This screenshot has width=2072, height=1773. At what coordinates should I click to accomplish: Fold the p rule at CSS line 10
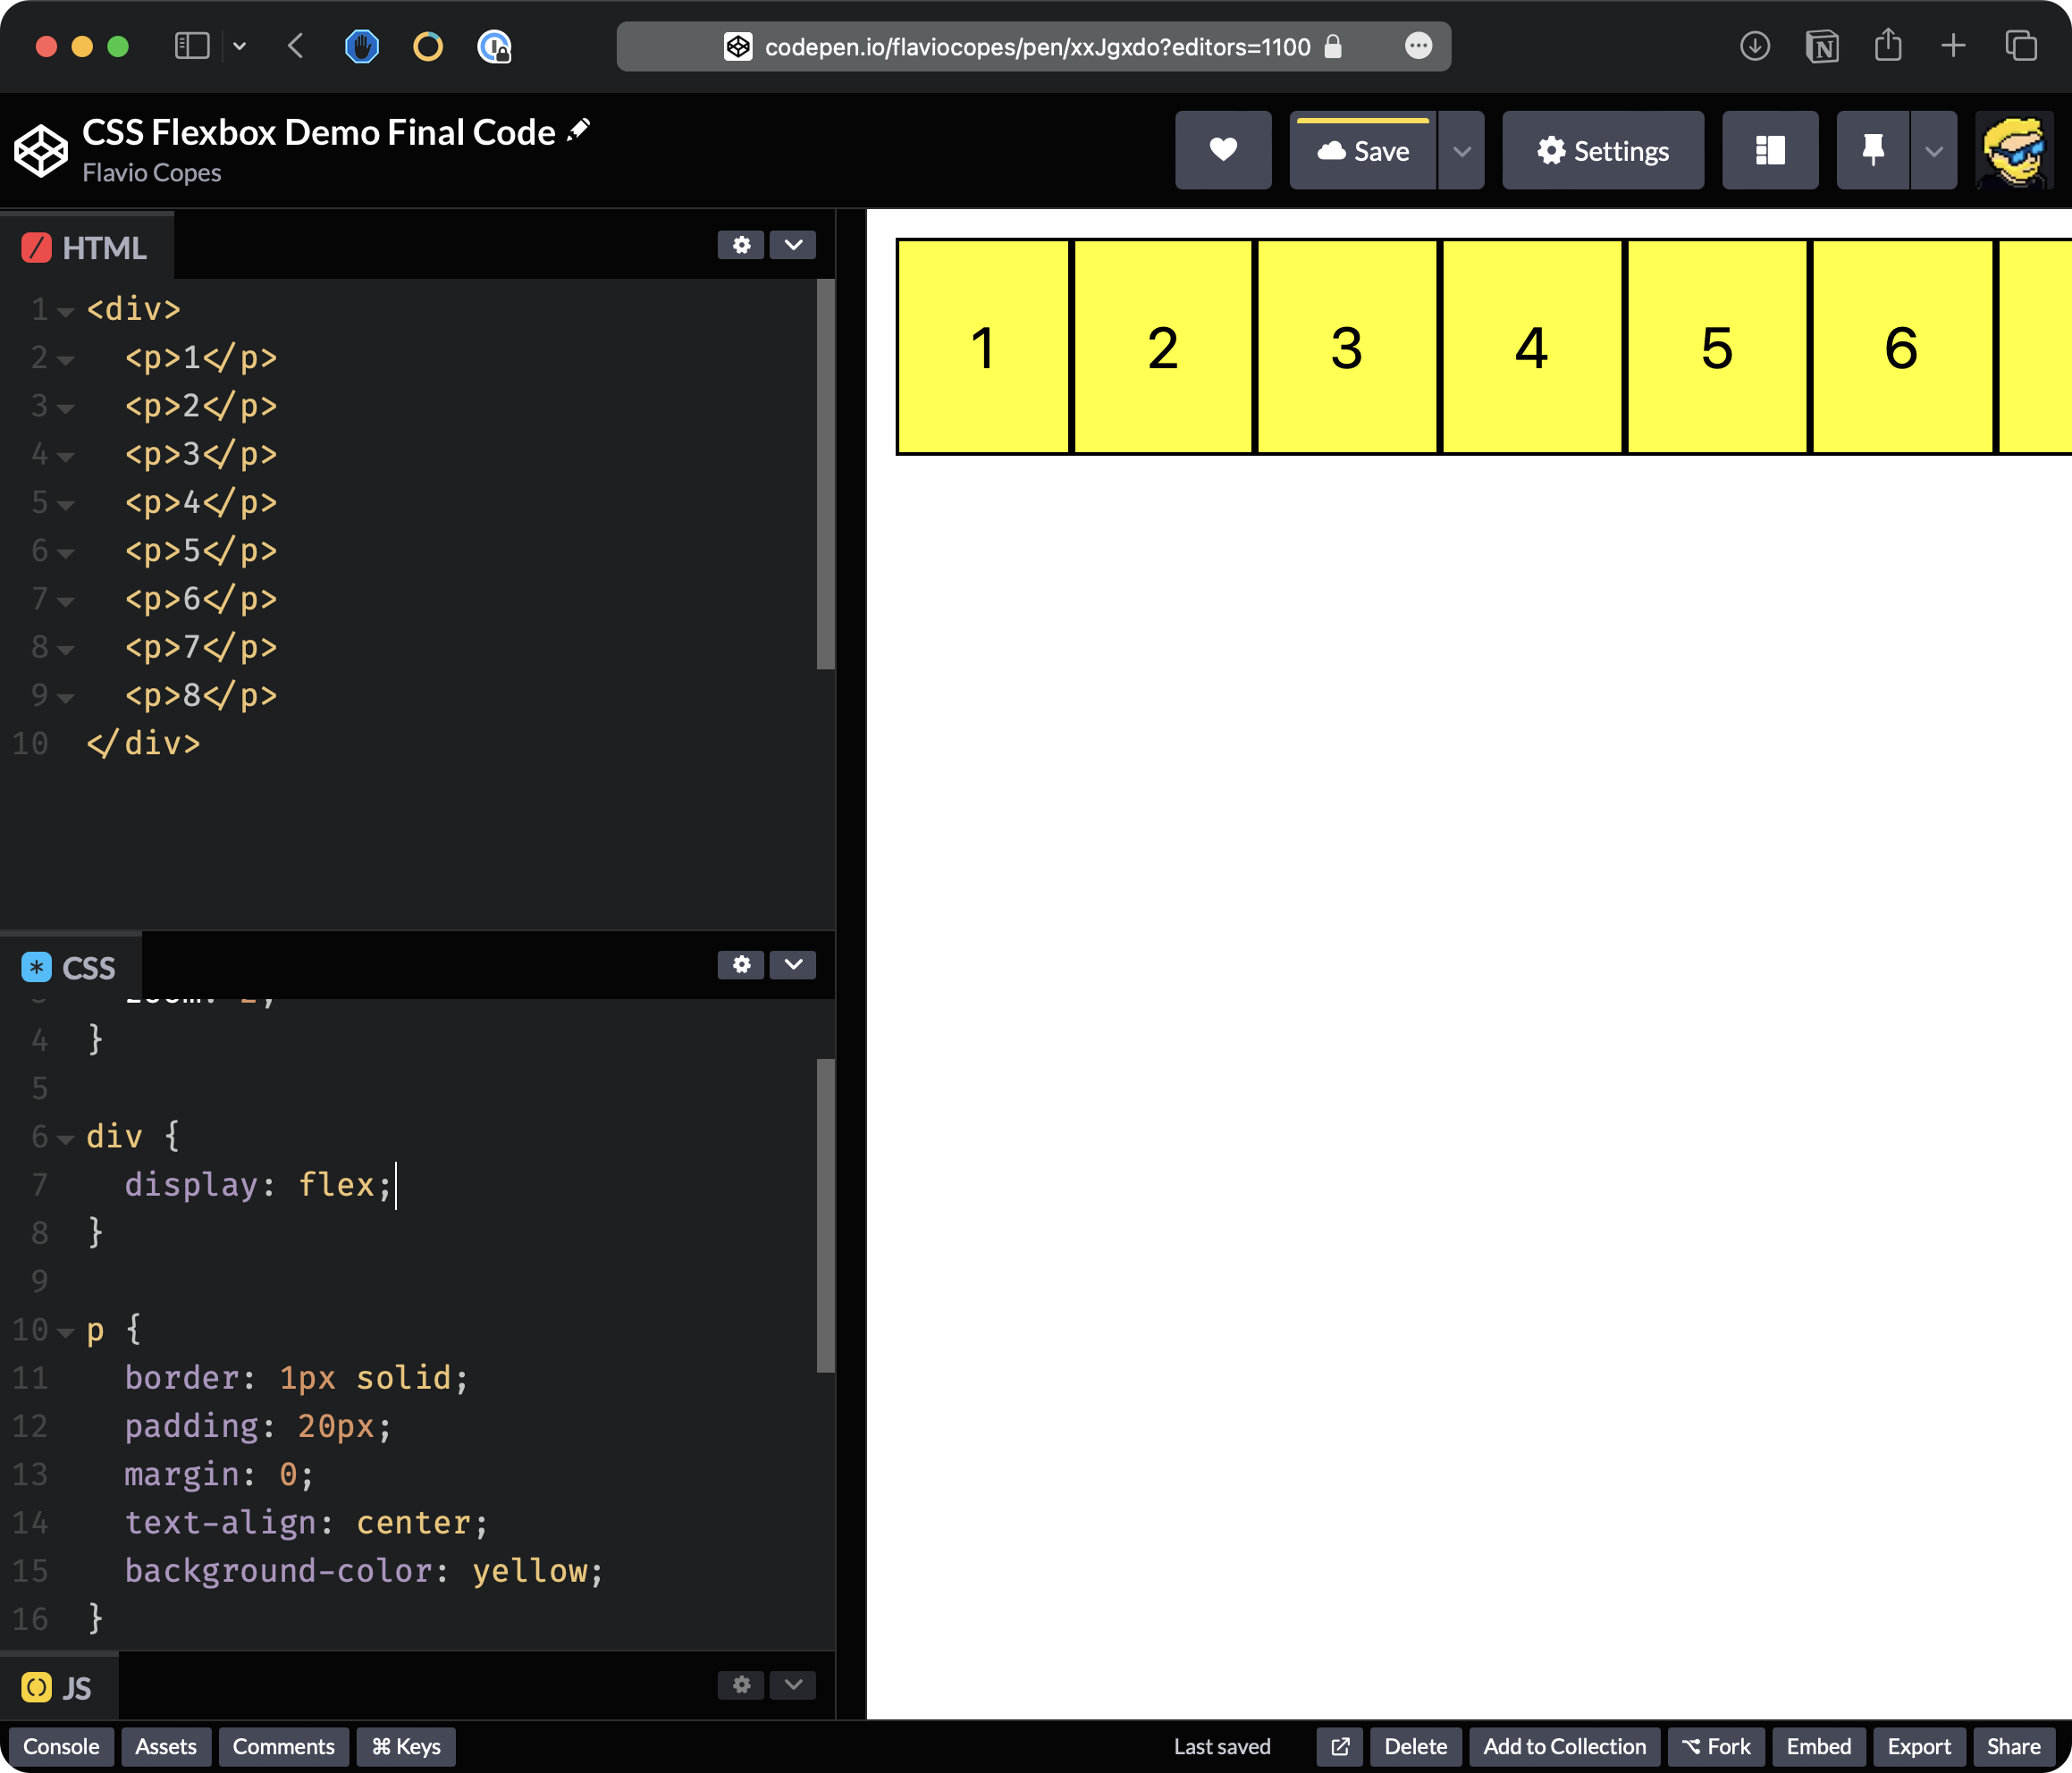(66, 1332)
